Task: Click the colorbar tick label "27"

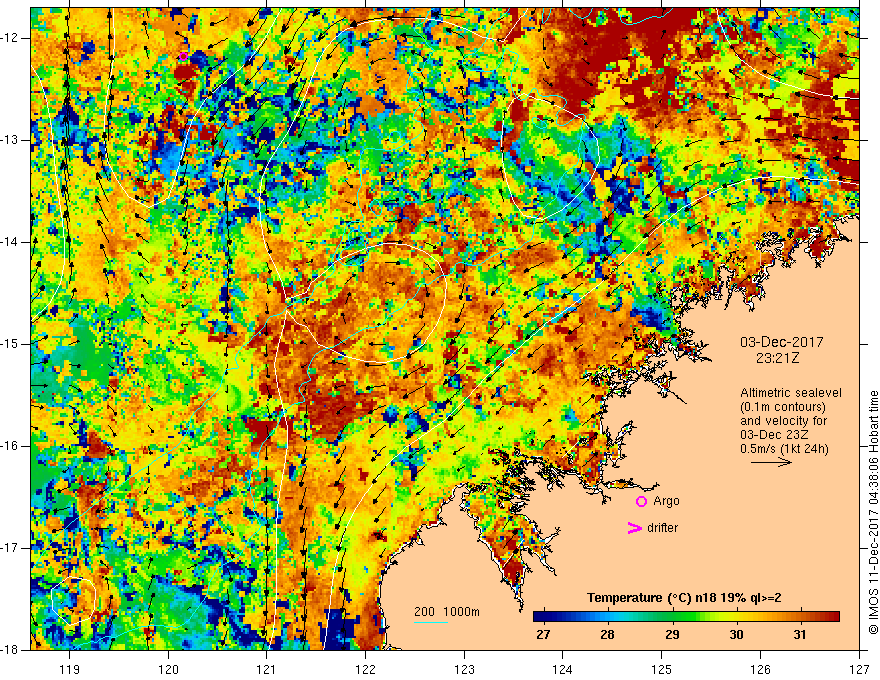Action: (x=543, y=635)
